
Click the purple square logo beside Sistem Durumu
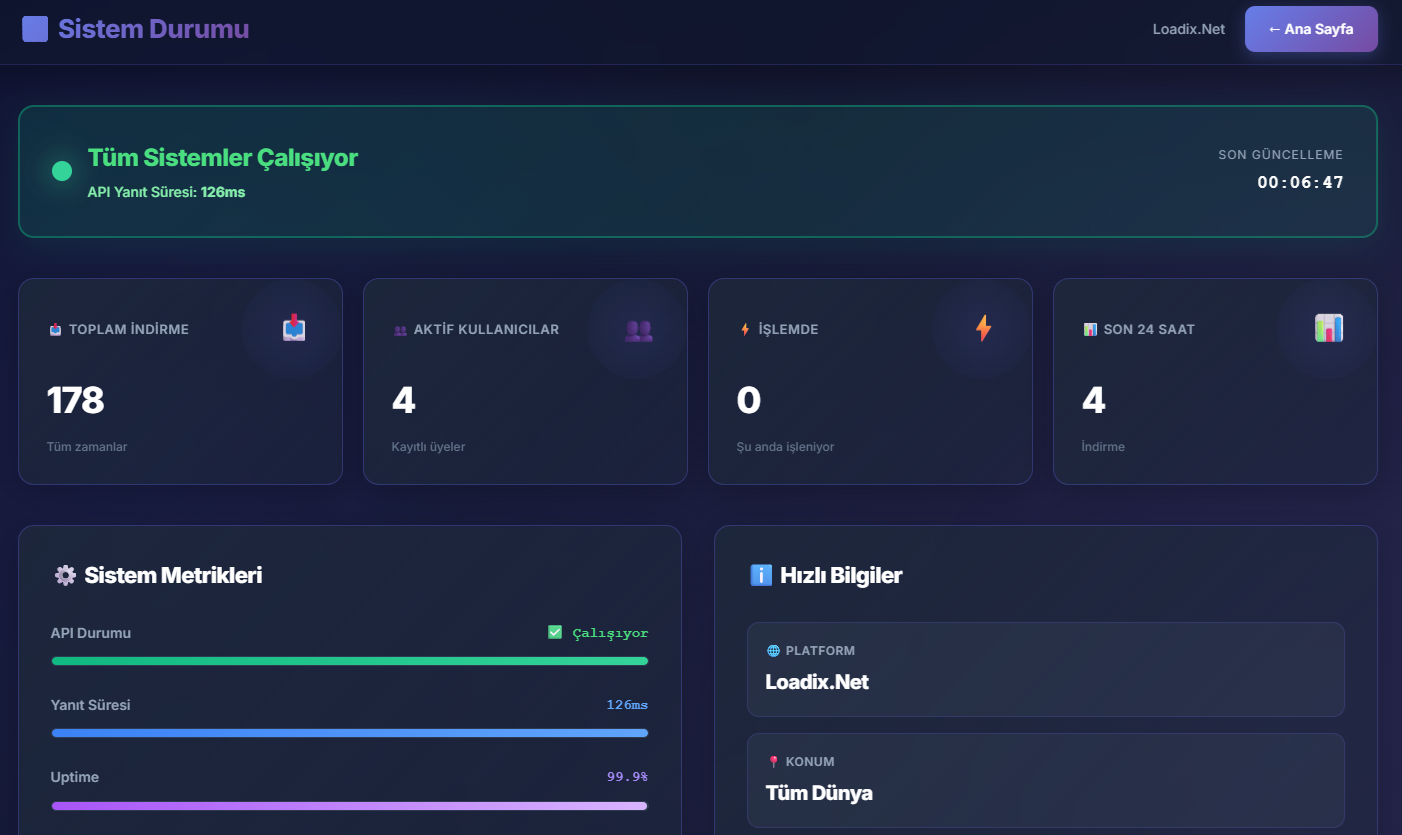pos(35,29)
